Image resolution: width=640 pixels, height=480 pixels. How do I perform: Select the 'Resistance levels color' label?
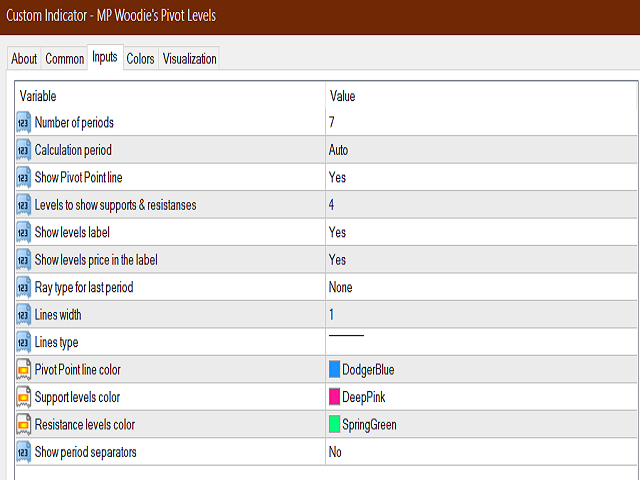pyautogui.click(x=85, y=424)
